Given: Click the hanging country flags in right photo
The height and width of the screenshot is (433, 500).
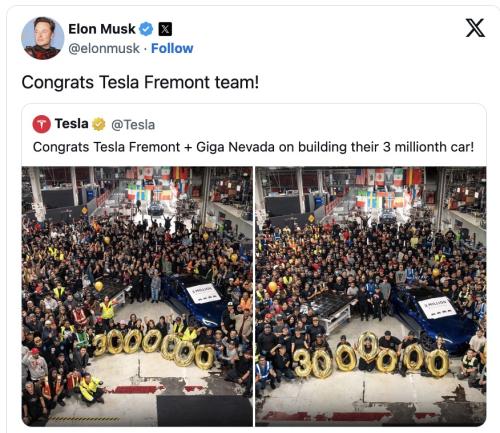Looking at the screenshot, I should click(x=388, y=188).
